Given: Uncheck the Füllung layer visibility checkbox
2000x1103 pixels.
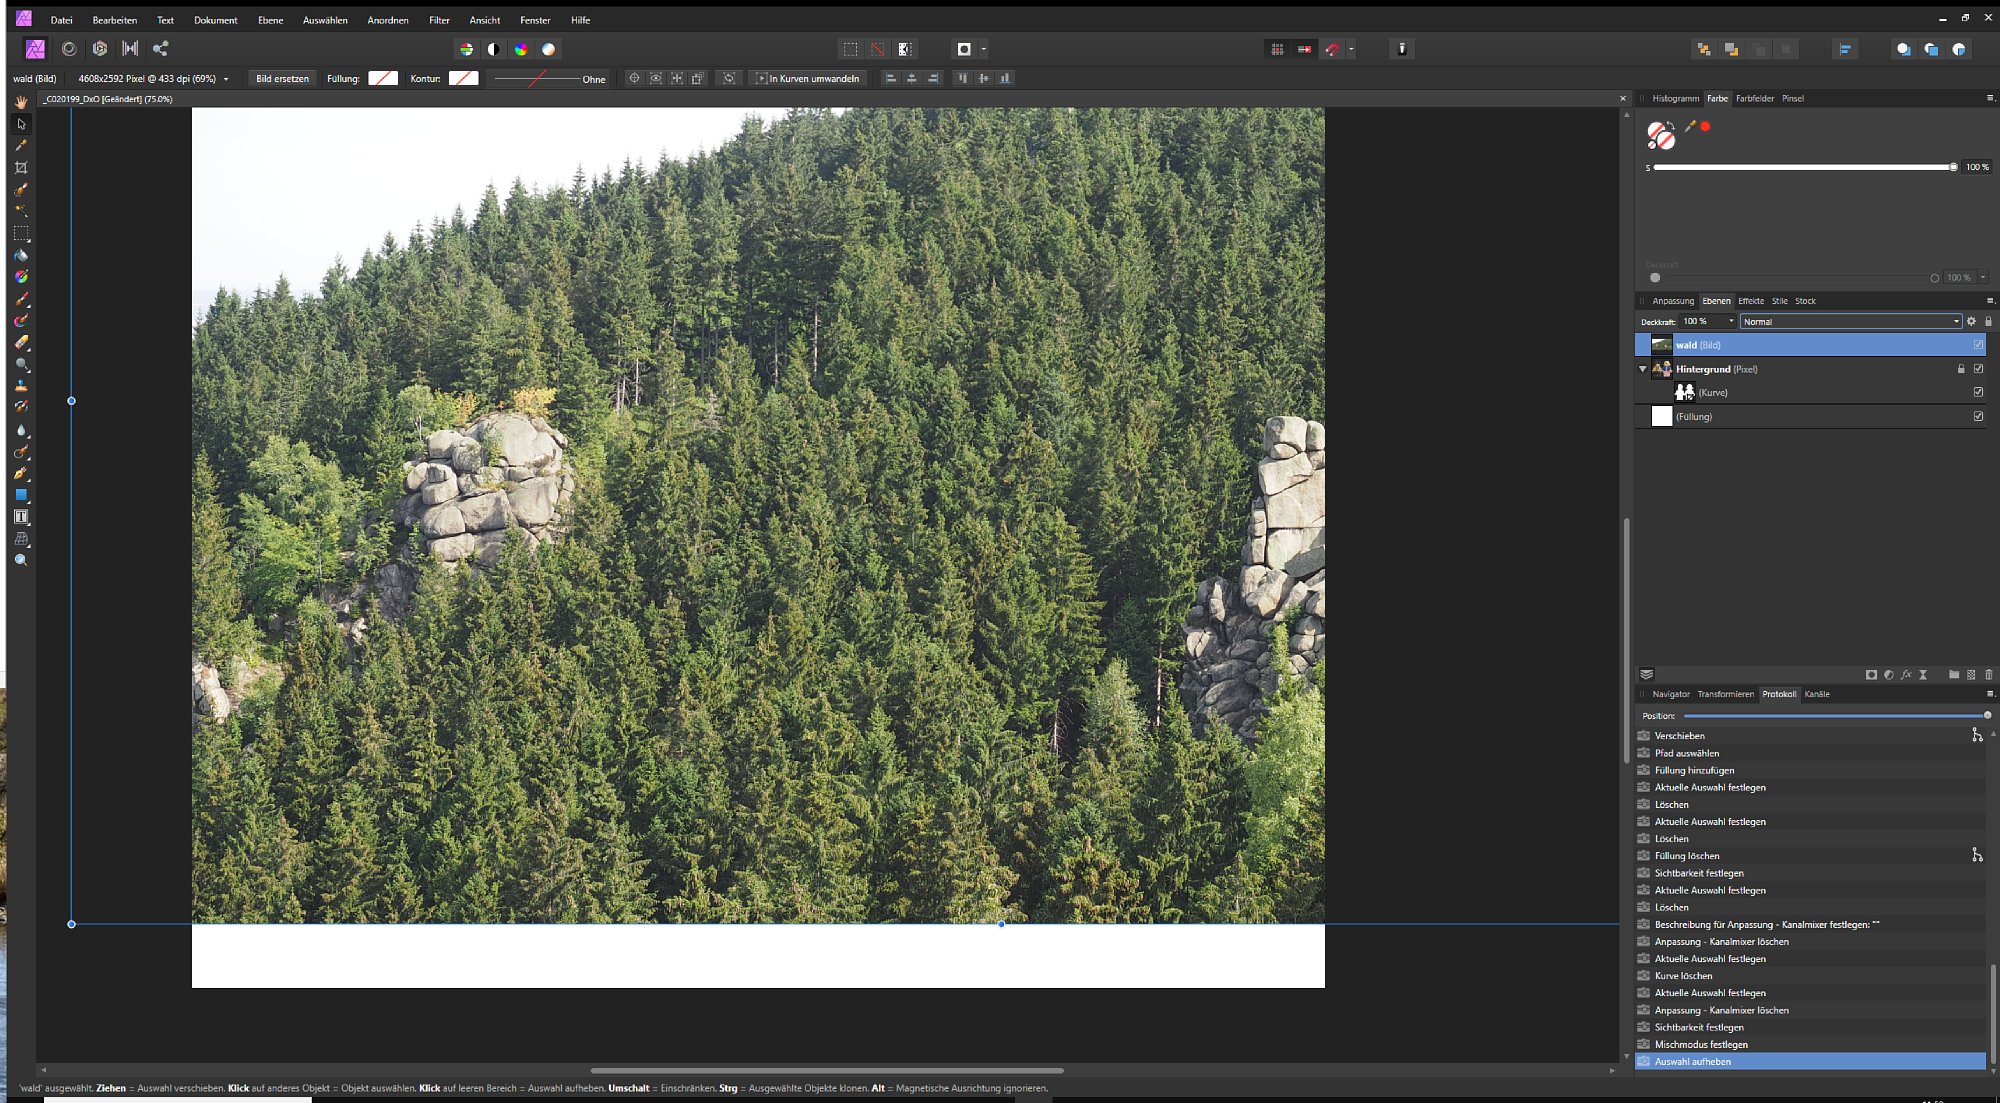Looking at the screenshot, I should tap(1978, 416).
